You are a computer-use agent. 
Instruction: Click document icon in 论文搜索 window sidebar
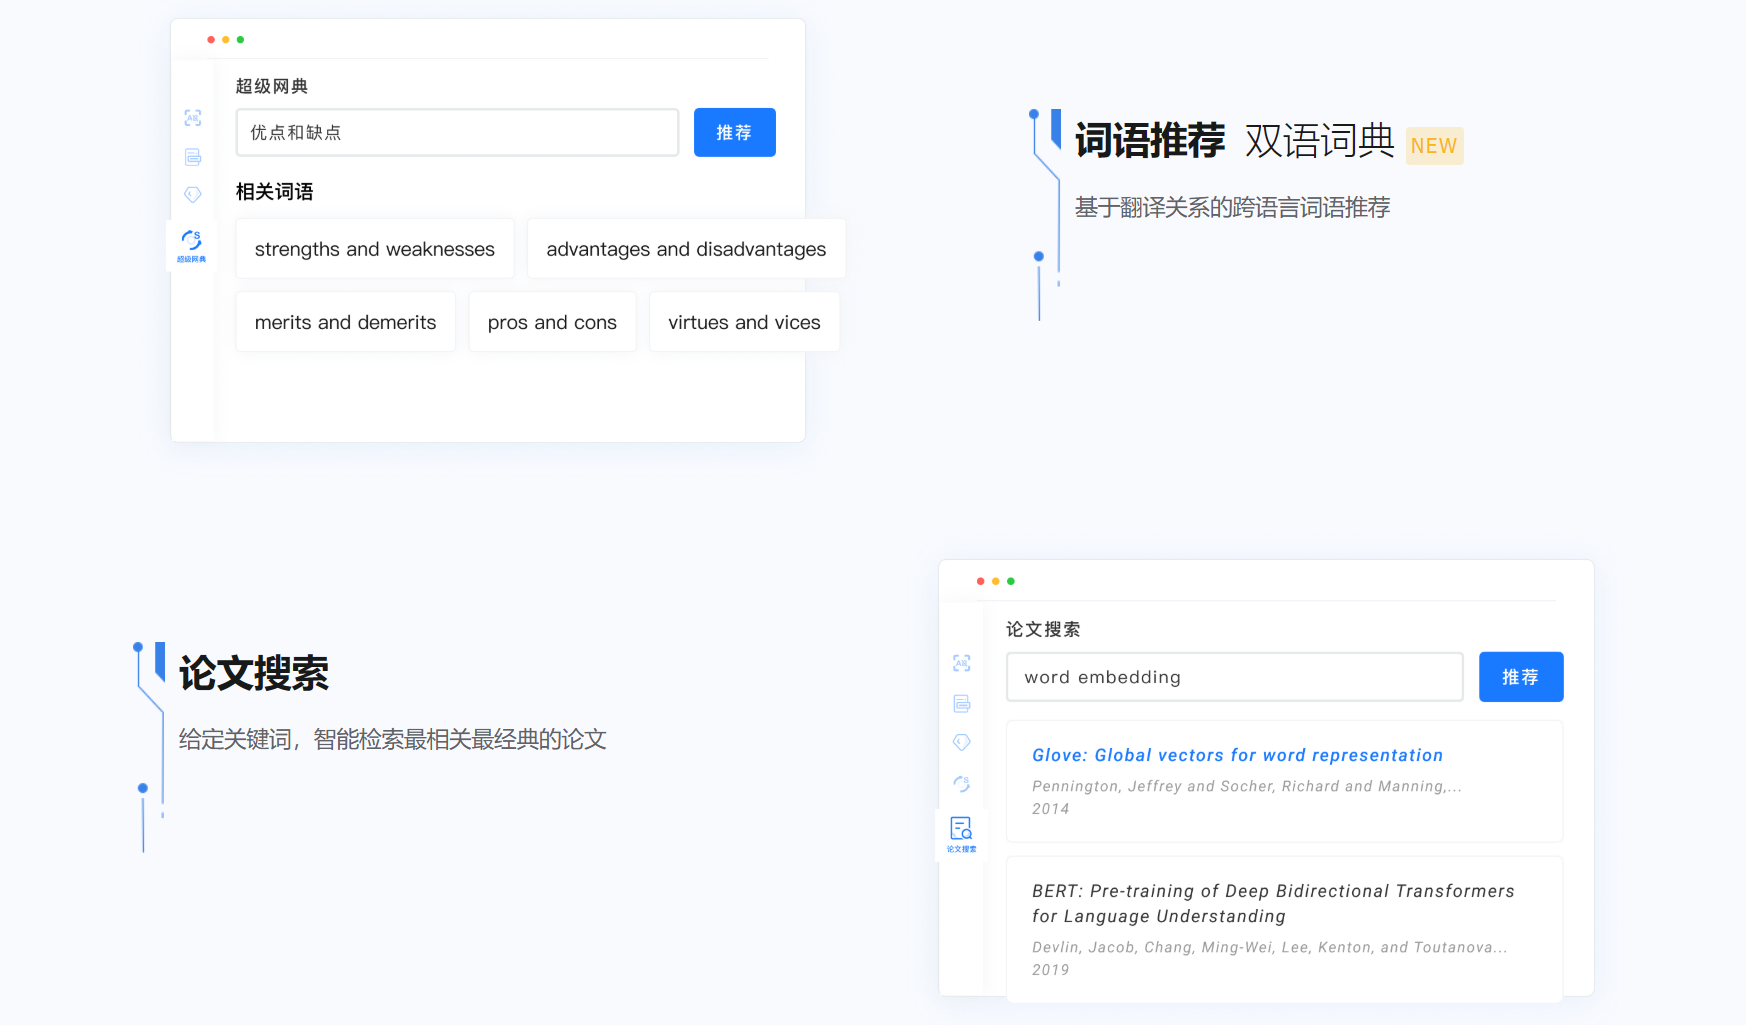coord(962,704)
